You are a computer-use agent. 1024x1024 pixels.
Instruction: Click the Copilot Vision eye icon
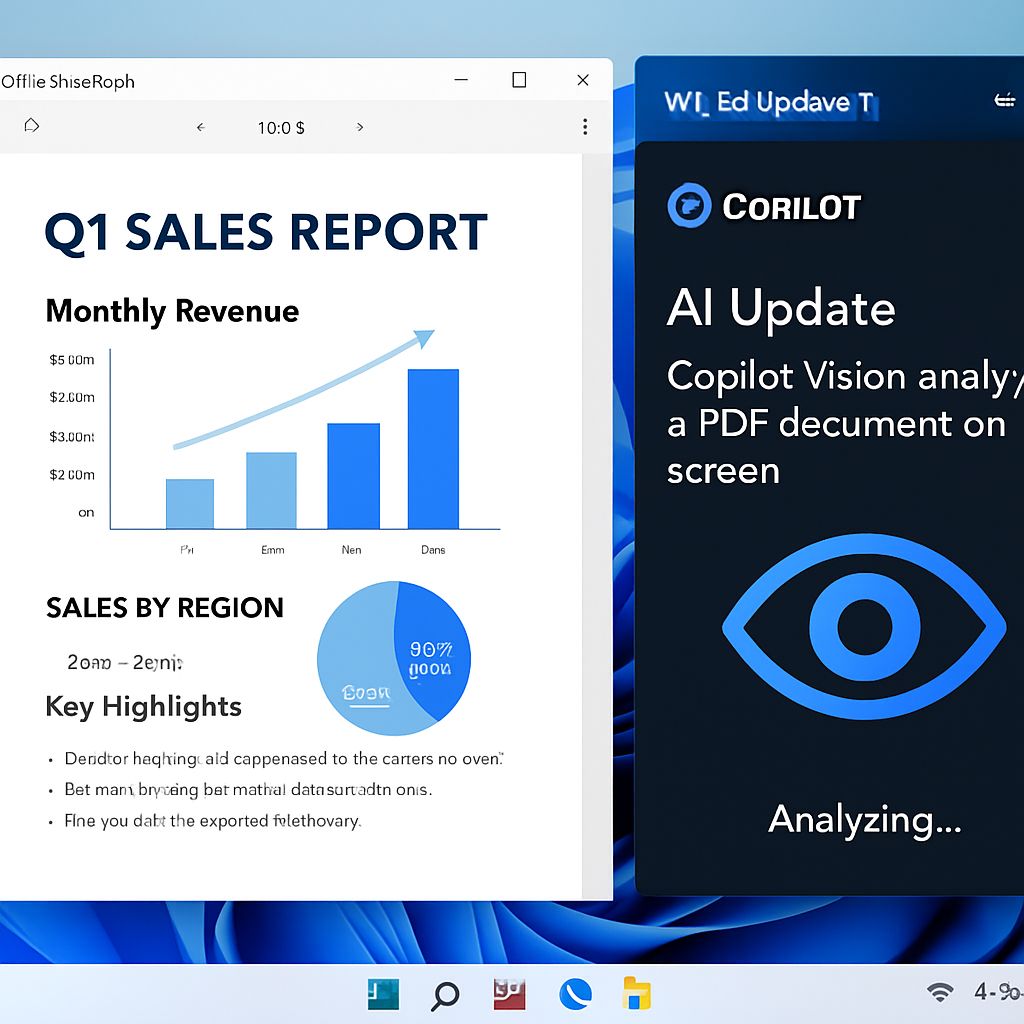[x=864, y=627]
